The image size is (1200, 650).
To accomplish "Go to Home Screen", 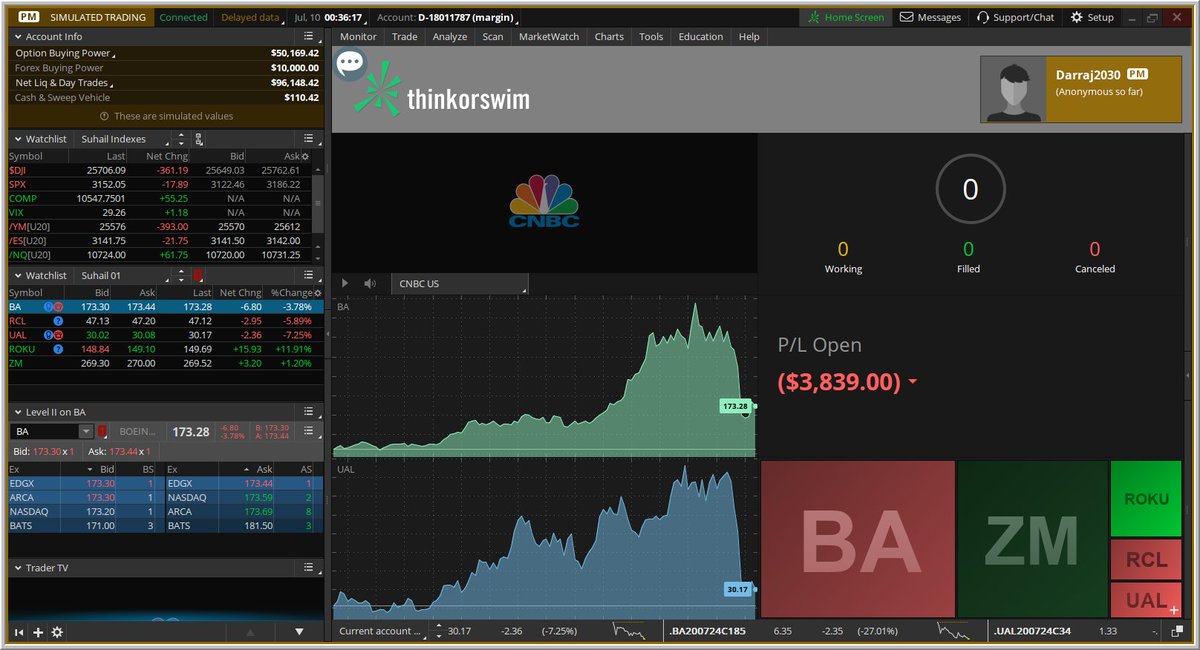I will 846,17.
